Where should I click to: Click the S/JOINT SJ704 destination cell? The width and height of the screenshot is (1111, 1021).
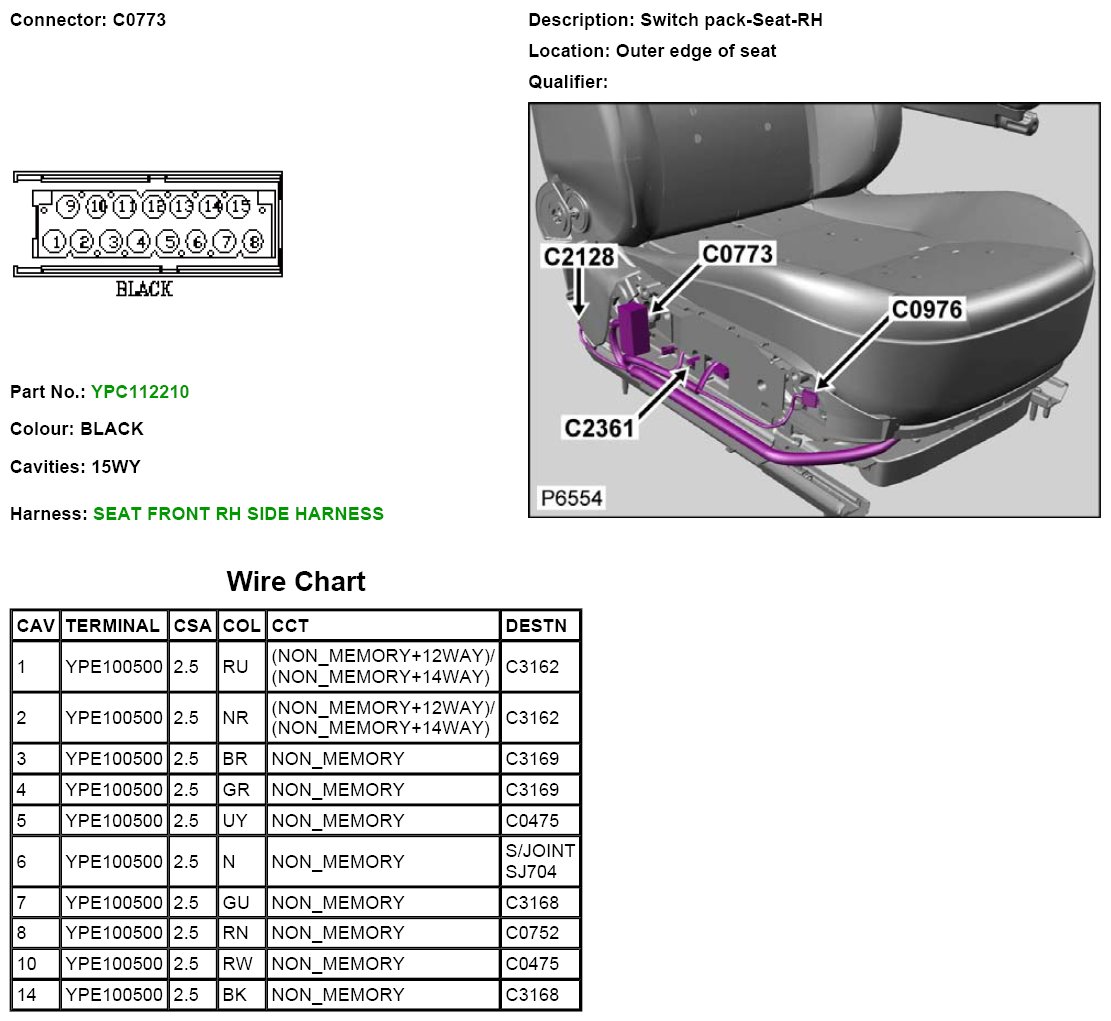pyautogui.click(x=539, y=861)
